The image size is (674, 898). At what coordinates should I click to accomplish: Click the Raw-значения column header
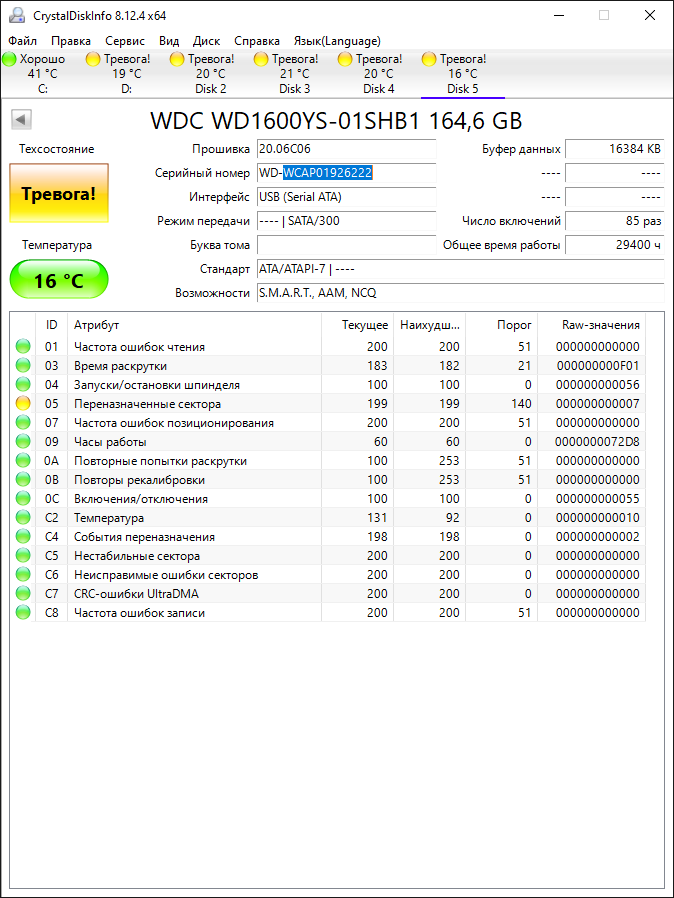[592, 325]
